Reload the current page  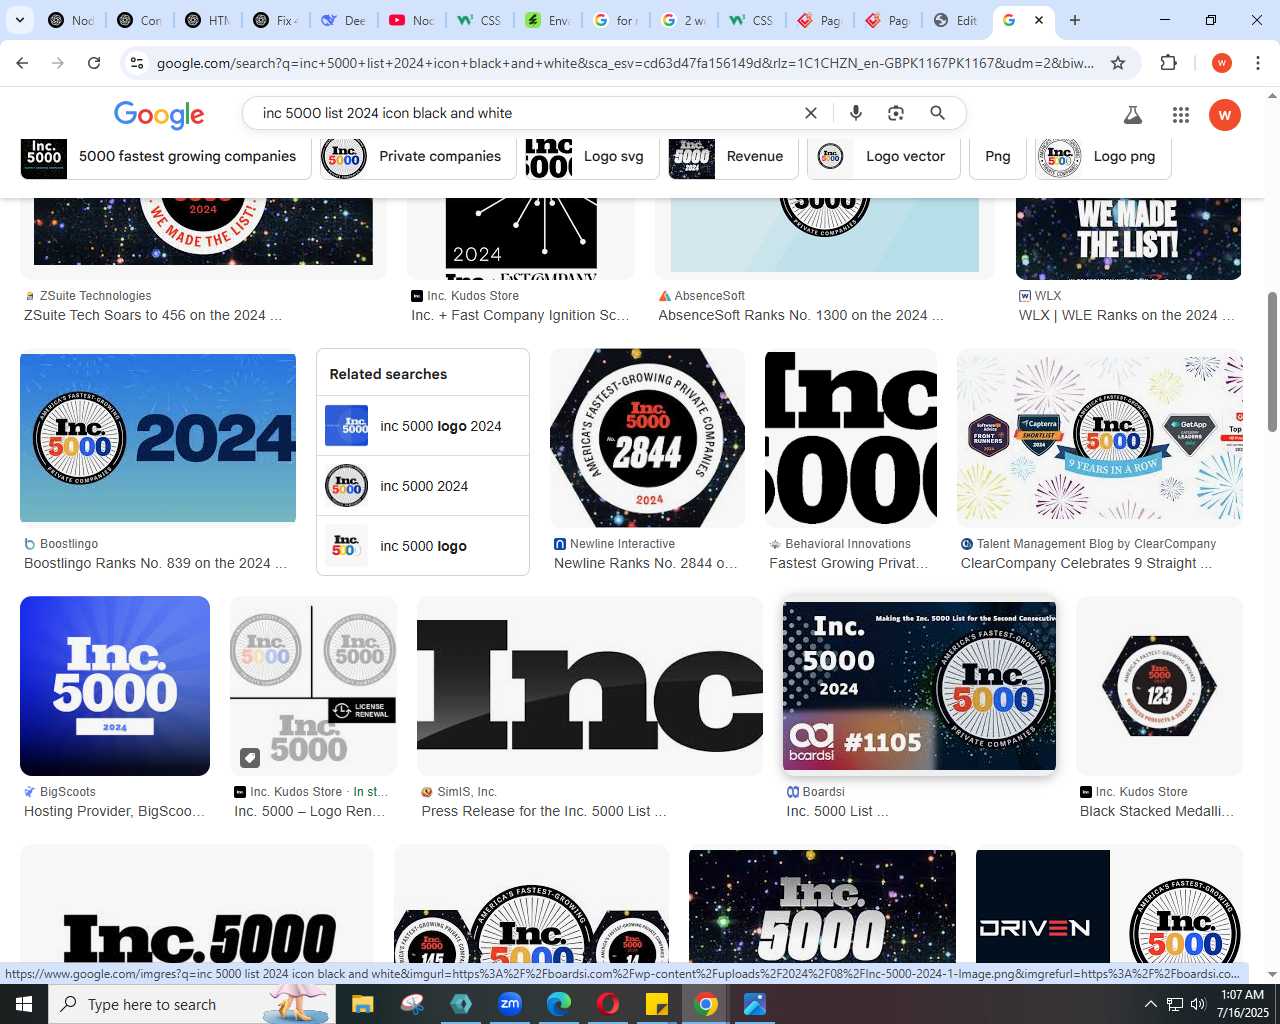pyautogui.click(x=94, y=63)
